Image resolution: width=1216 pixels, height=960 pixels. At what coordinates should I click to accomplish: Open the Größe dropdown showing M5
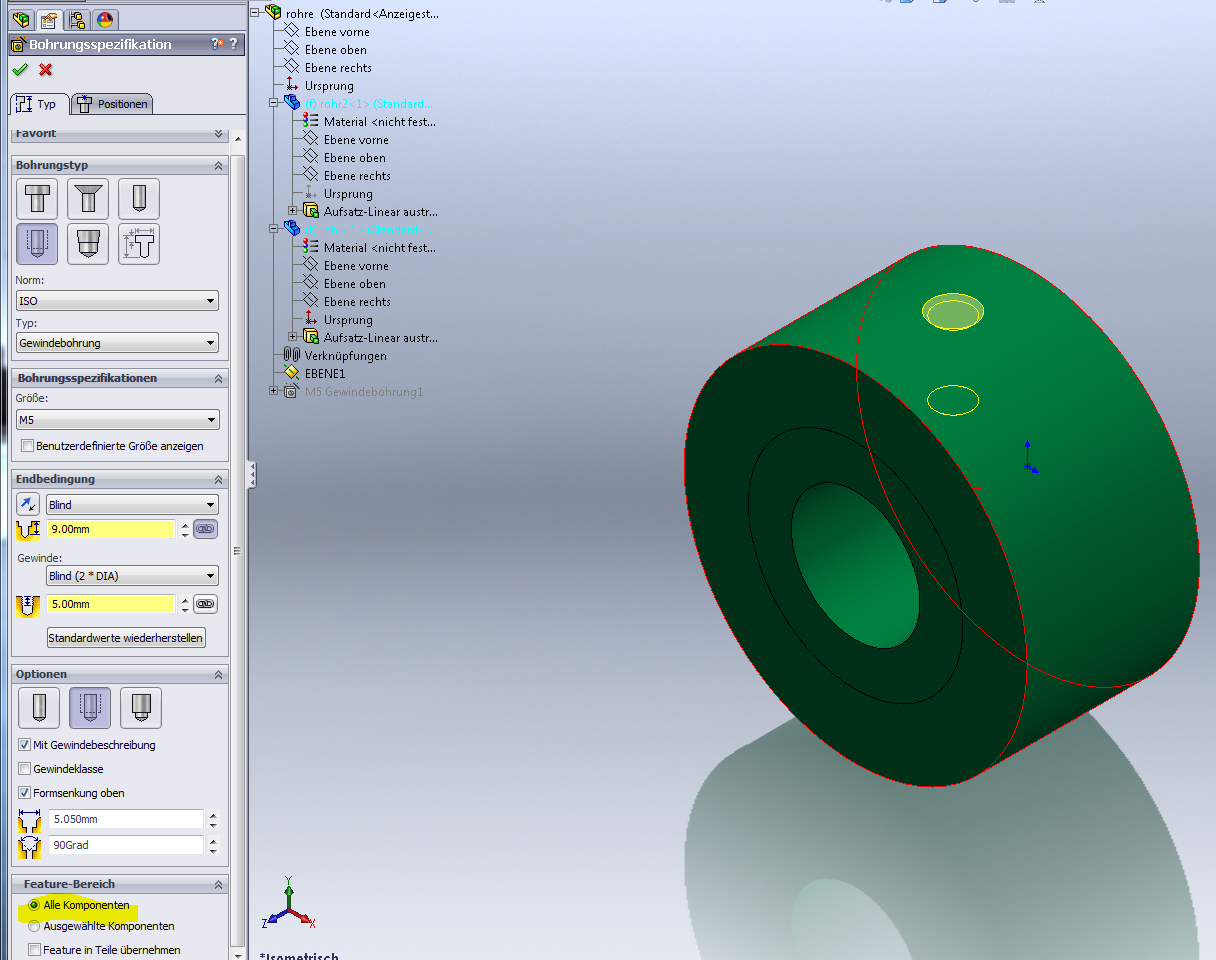[118, 420]
